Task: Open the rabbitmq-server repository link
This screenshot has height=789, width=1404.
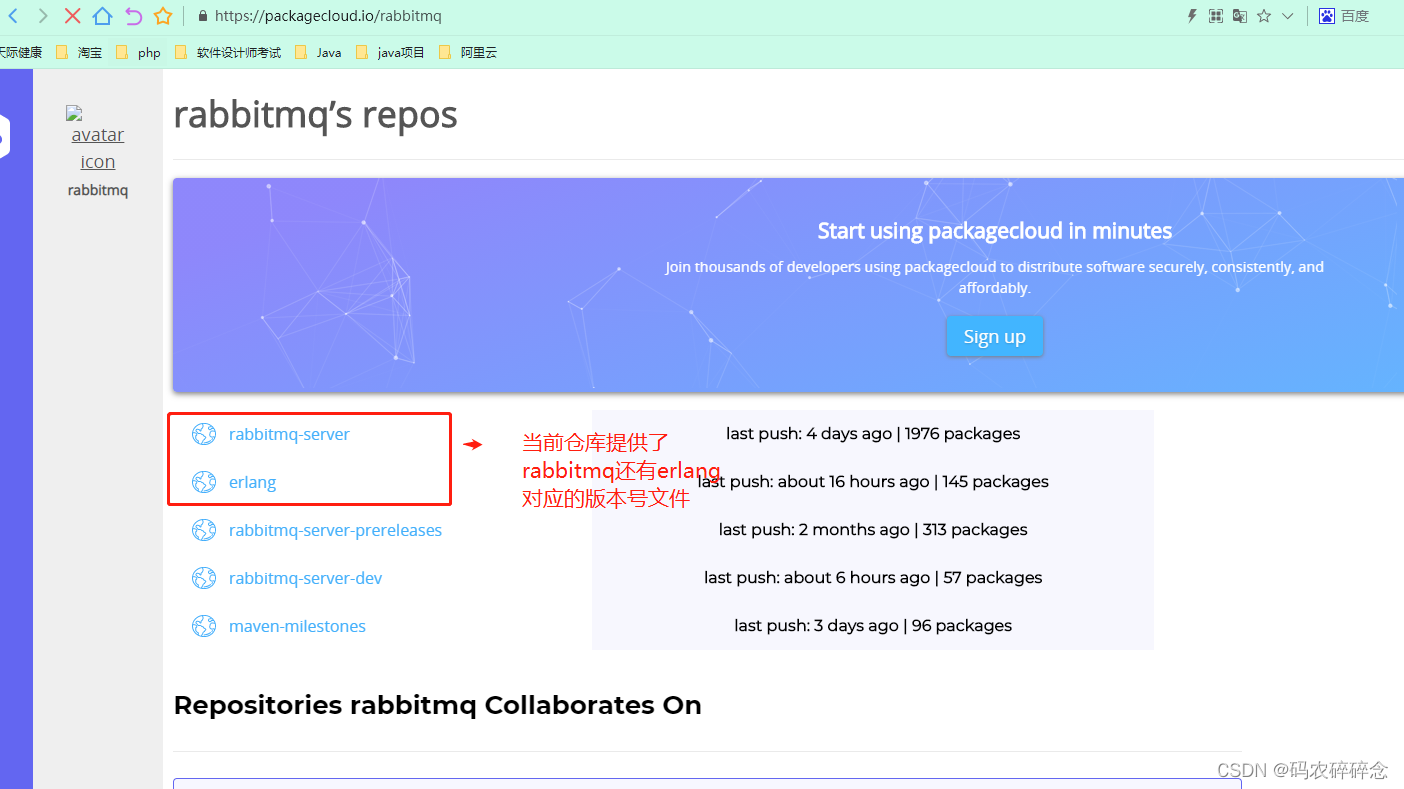Action: pyautogui.click(x=289, y=434)
